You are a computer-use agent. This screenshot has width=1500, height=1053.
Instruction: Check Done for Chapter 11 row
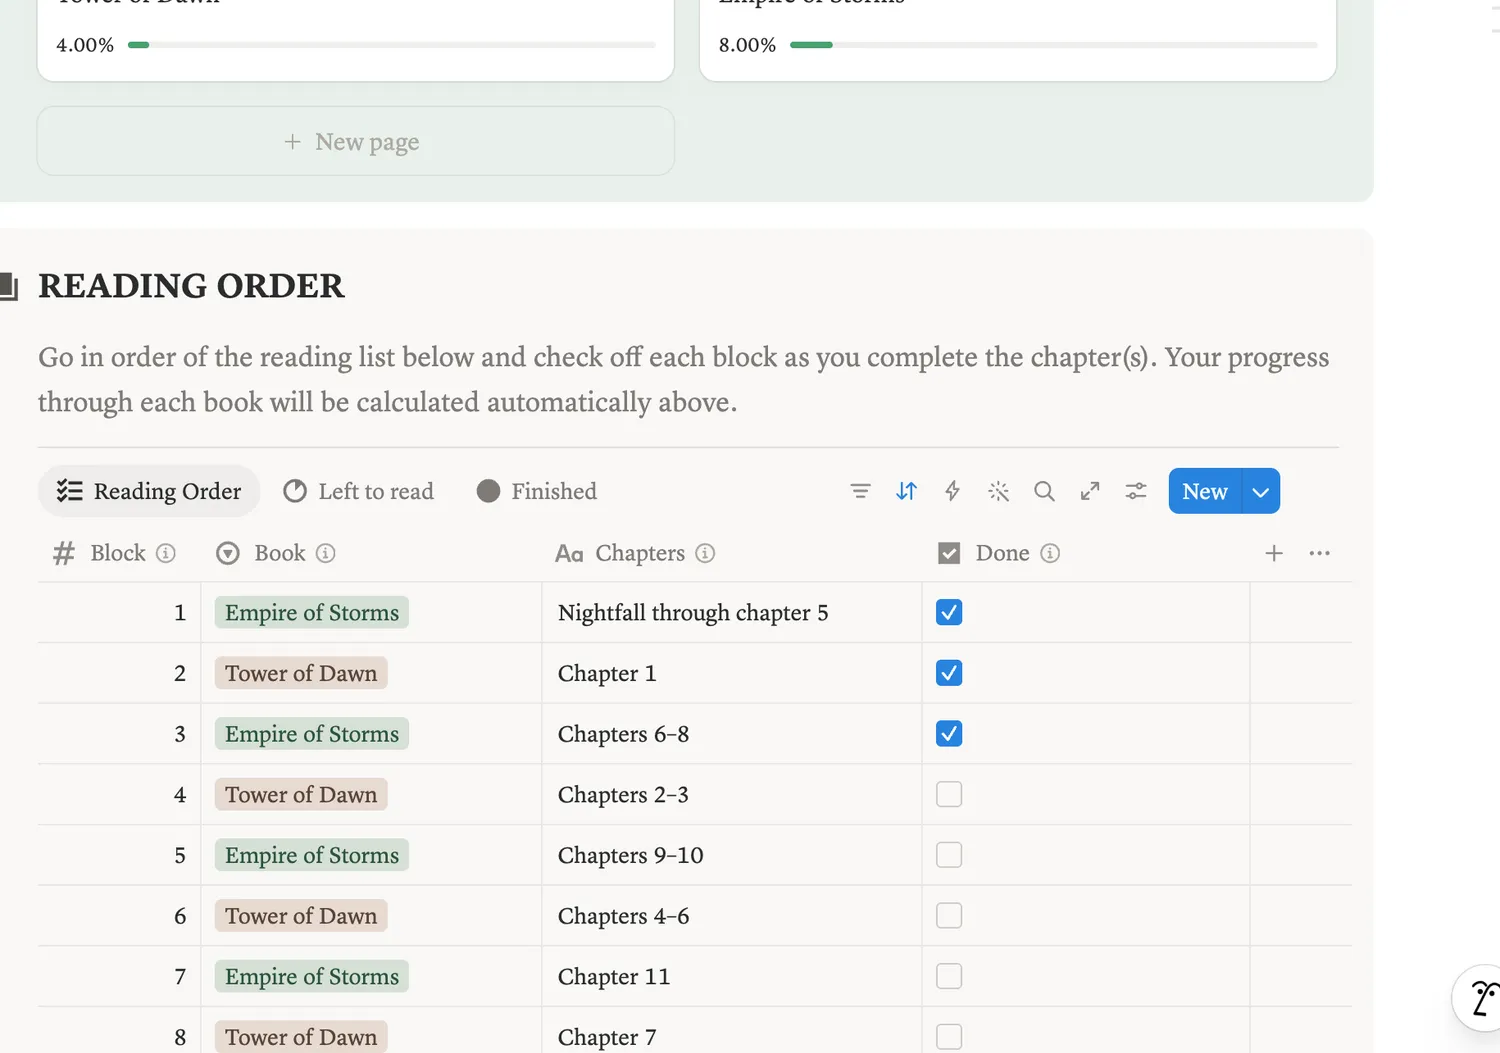click(x=949, y=976)
